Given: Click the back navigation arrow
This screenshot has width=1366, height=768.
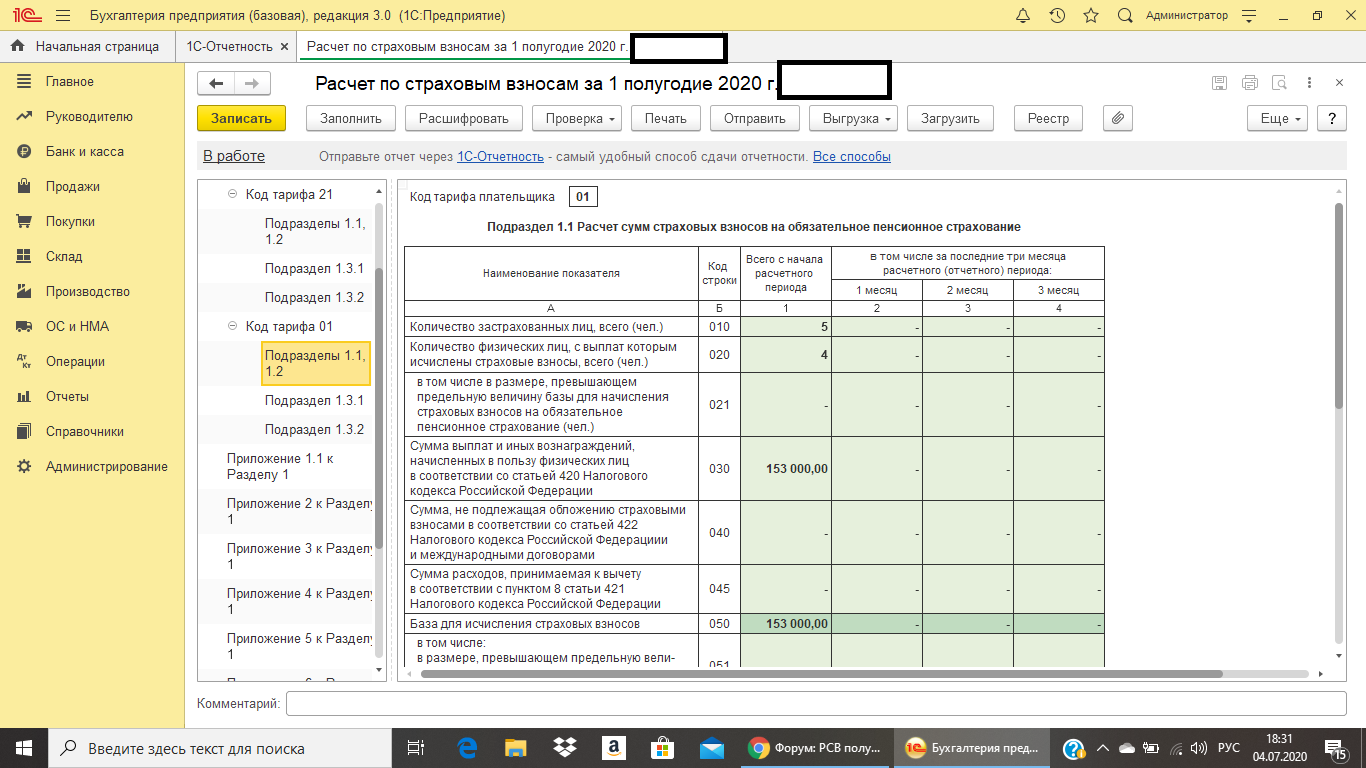Looking at the screenshot, I should click(216, 83).
